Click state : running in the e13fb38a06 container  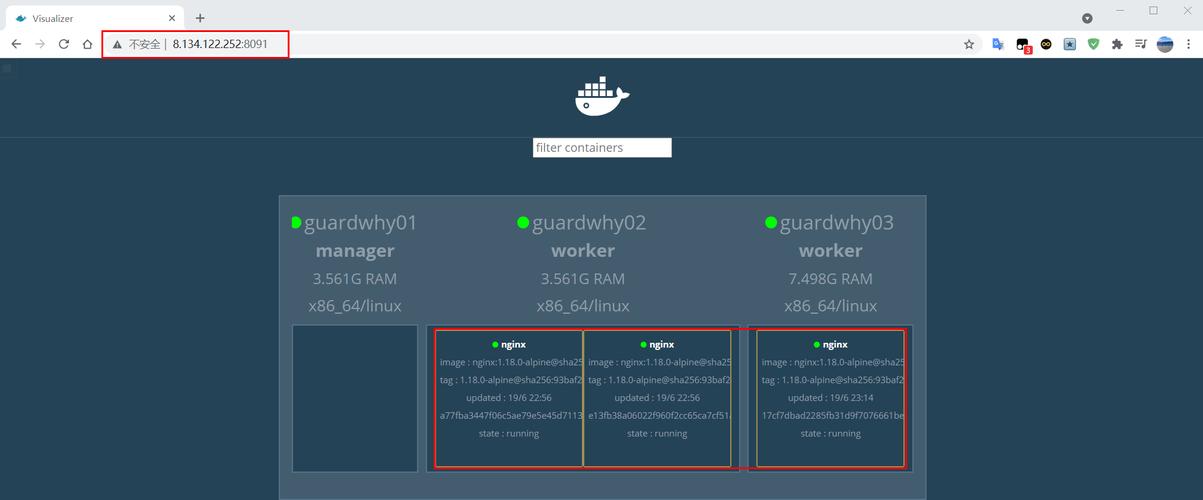coord(657,434)
